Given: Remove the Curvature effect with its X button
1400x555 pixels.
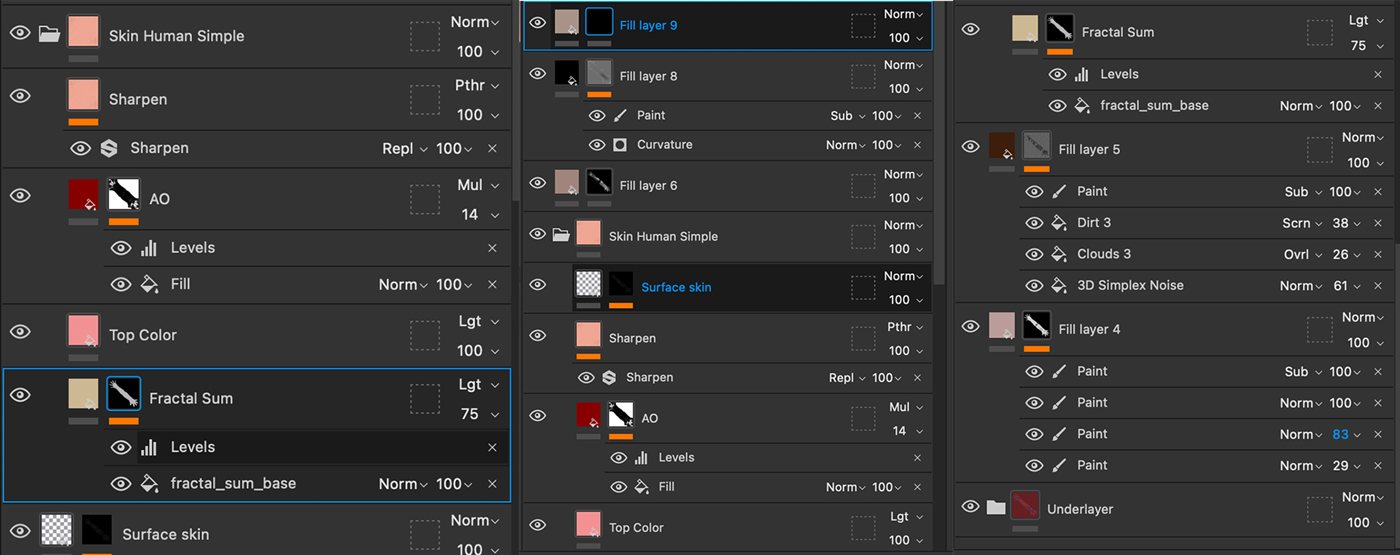Looking at the screenshot, I should click(x=918, y=145).
